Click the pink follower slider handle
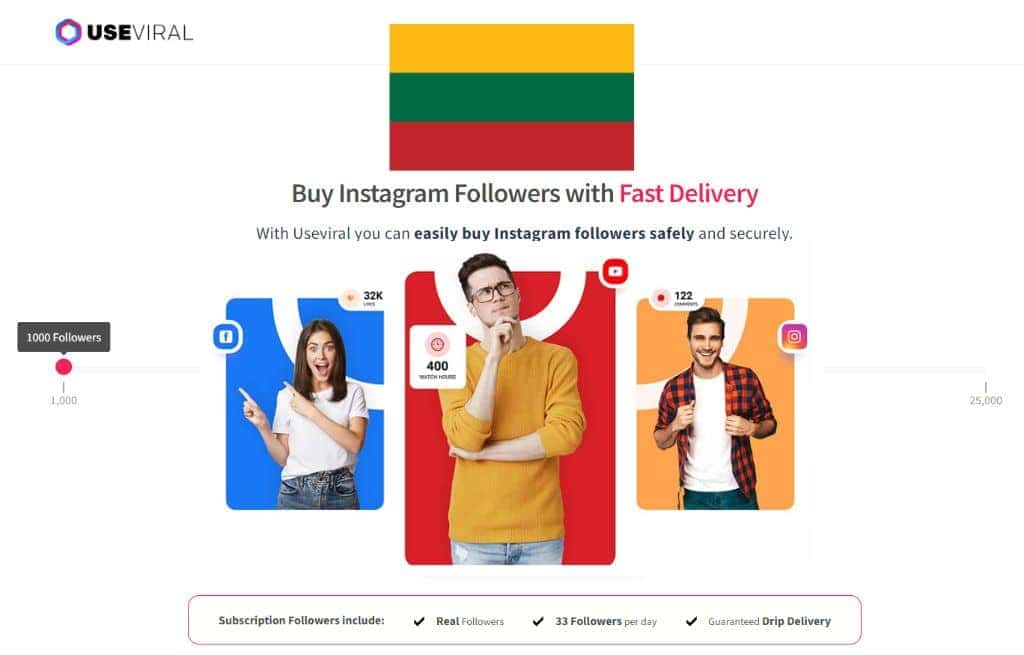 pyautogui.click(x=63, y=367)
